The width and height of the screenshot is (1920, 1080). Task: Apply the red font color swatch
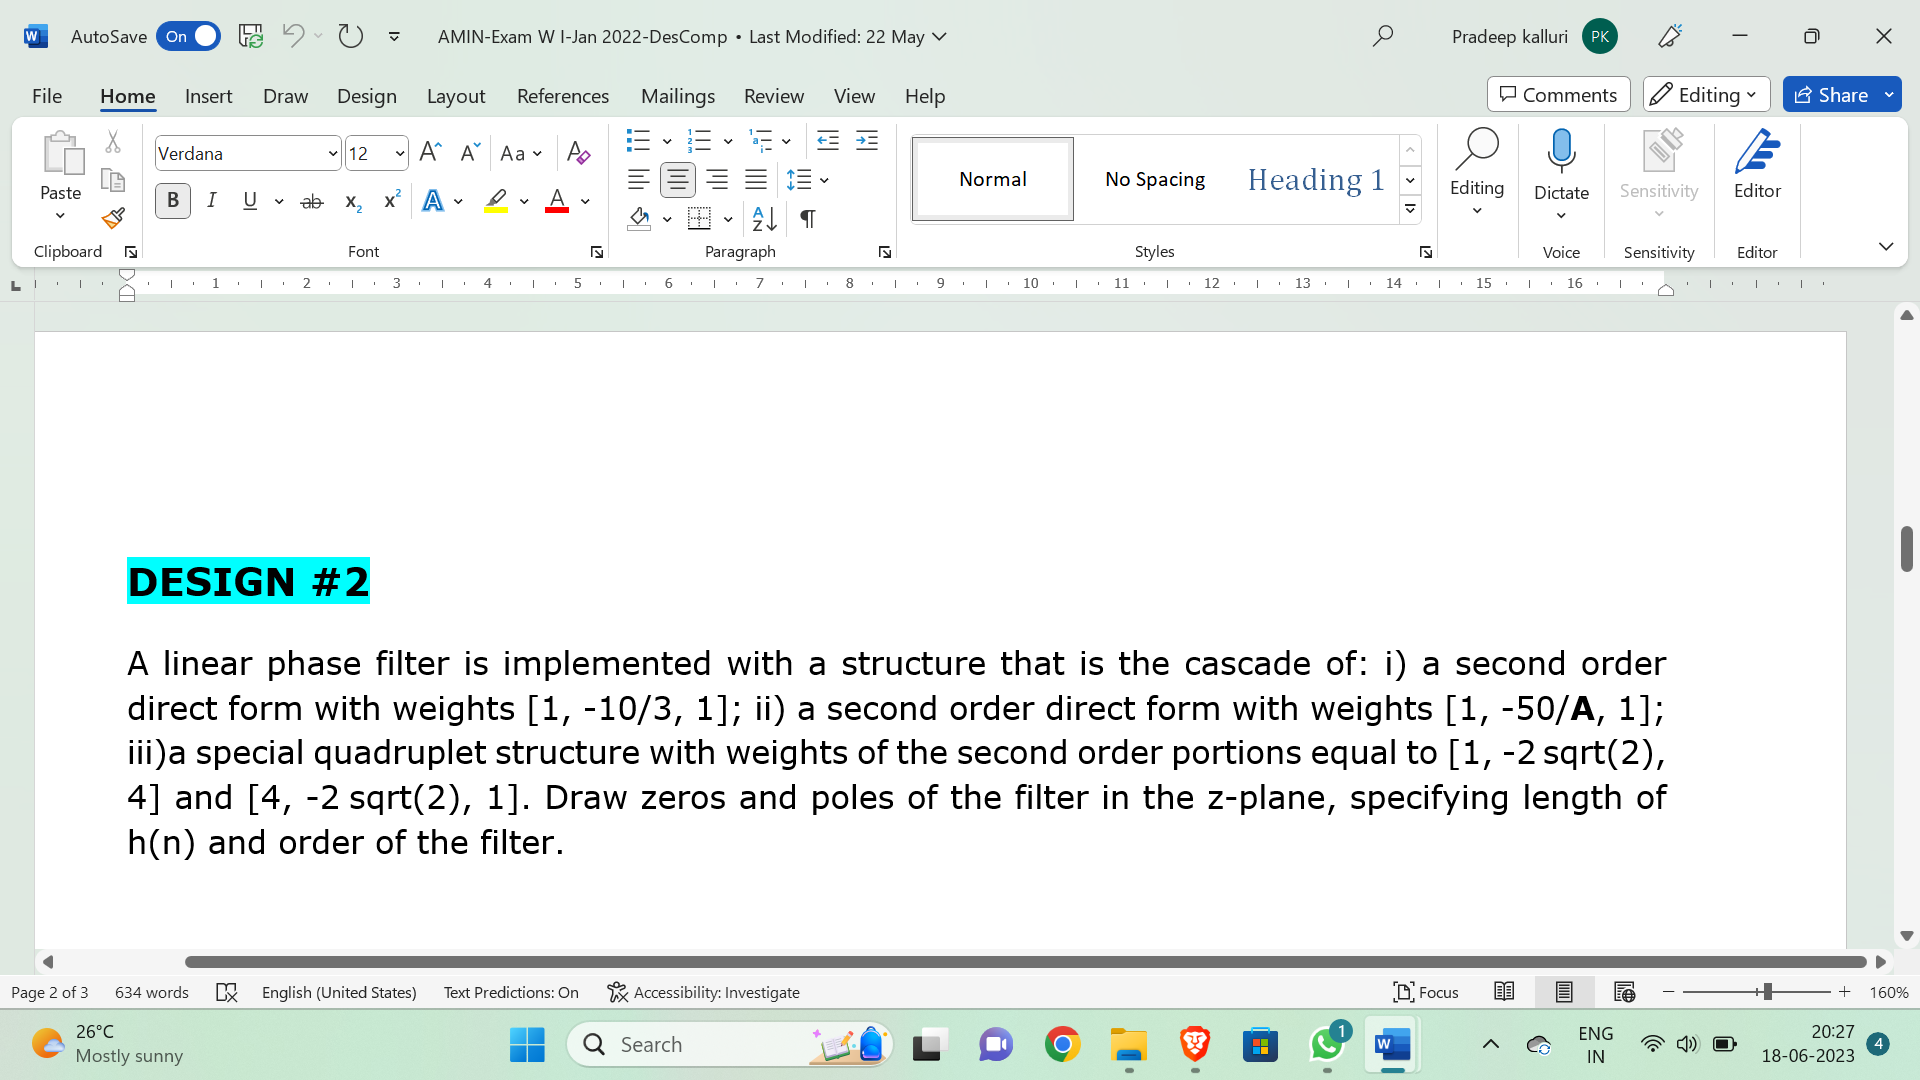(557, 201)
